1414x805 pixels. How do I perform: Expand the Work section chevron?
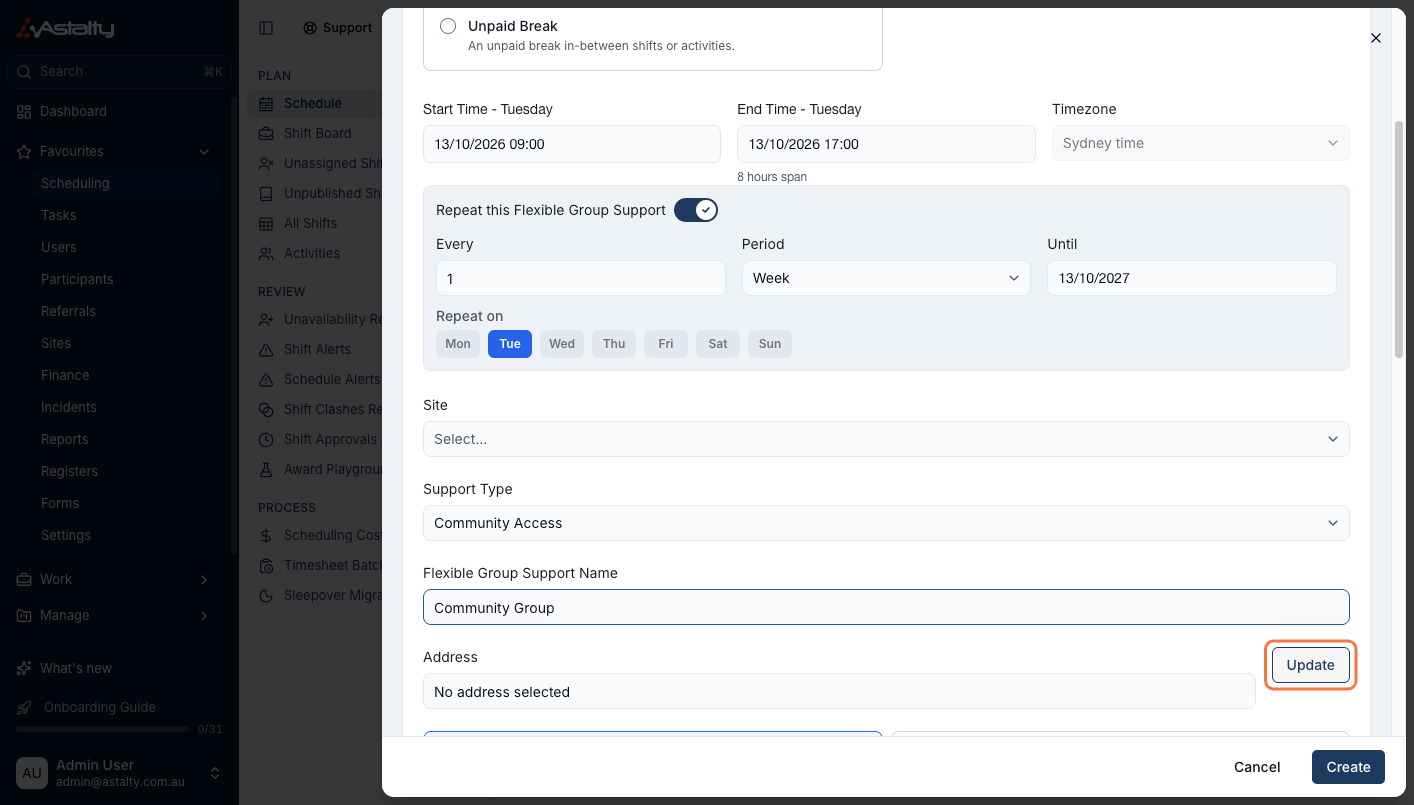[203, 580]
